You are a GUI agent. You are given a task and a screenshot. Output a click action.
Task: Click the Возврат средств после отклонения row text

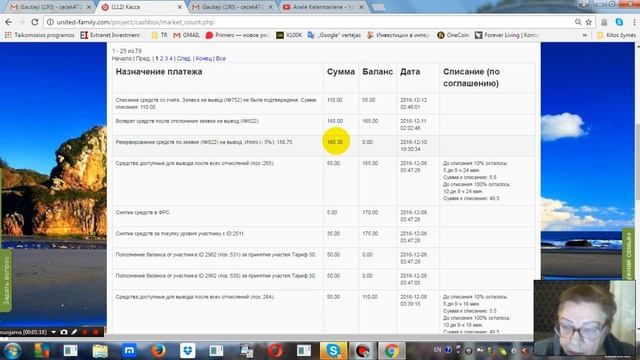(x=187, y=121)
